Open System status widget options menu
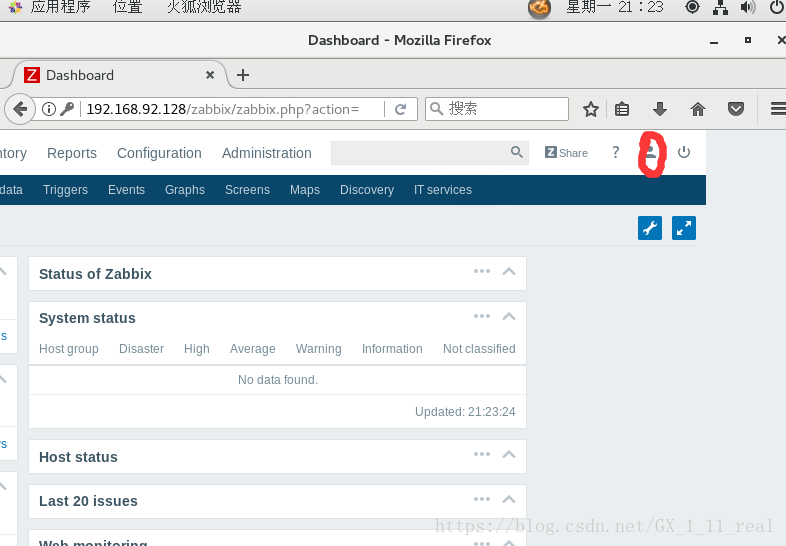This screenshot has height=546, width=786. tap(482, 316)
